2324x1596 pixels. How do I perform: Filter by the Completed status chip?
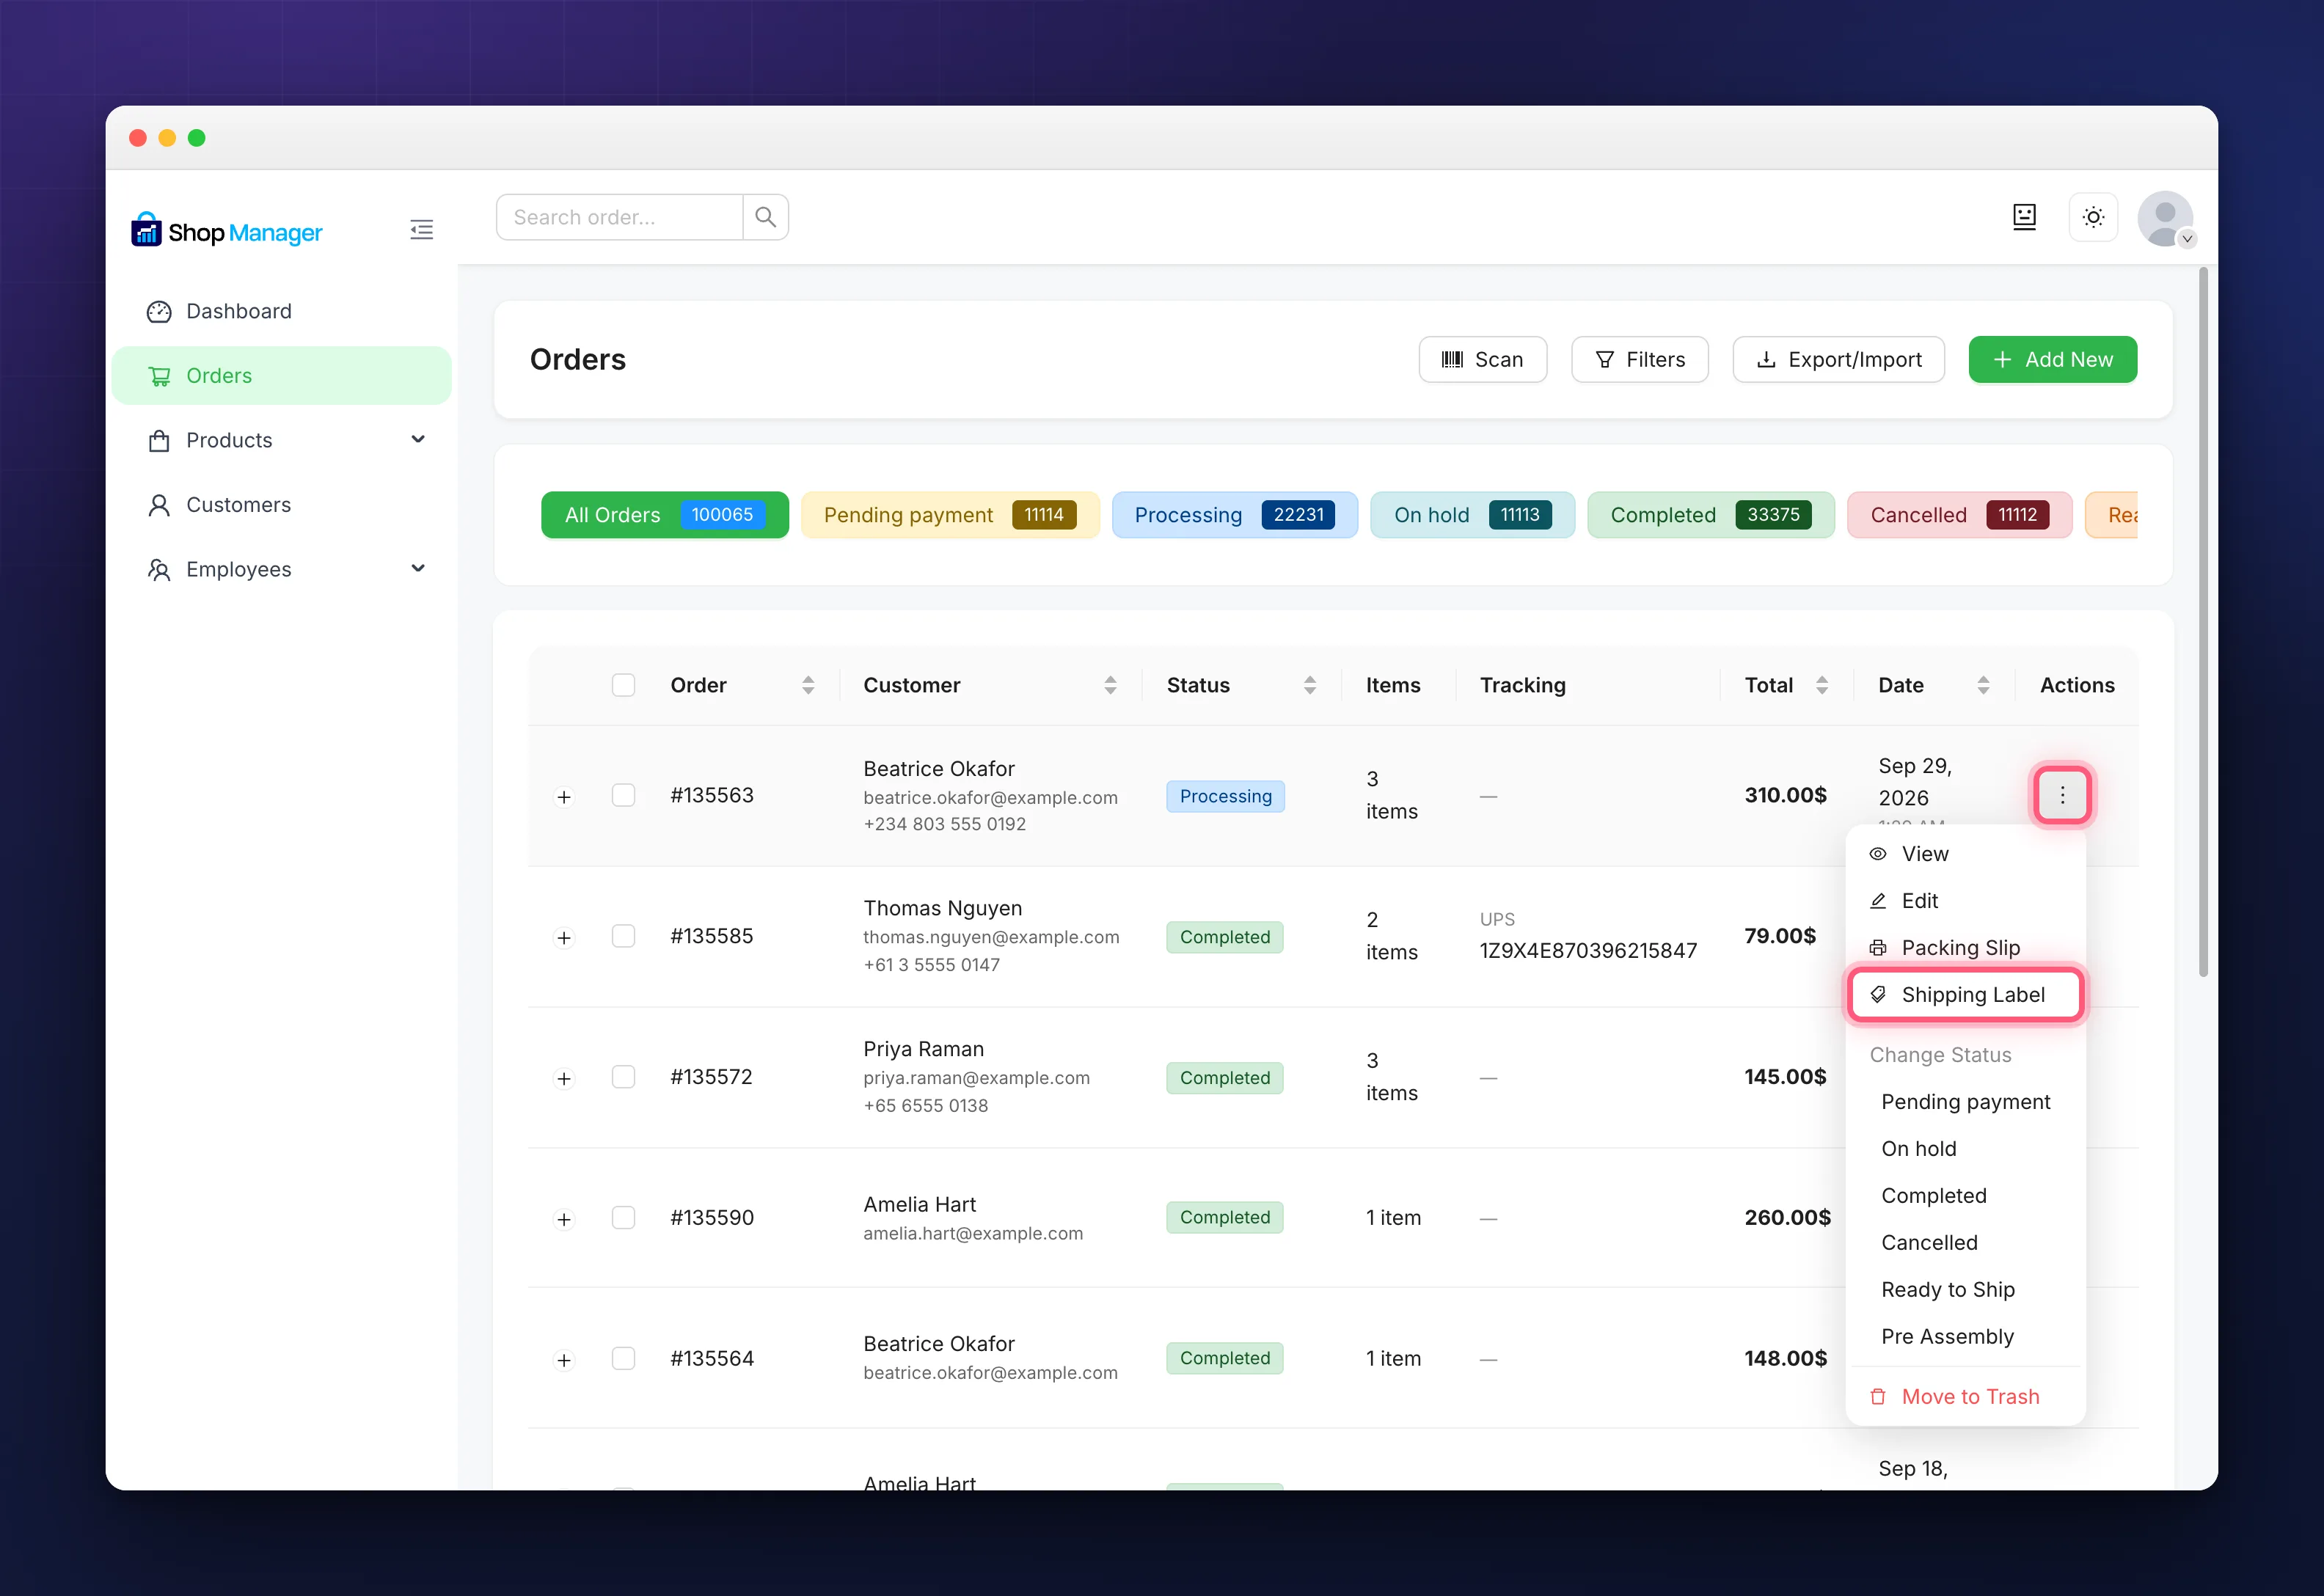[1710, 515]
